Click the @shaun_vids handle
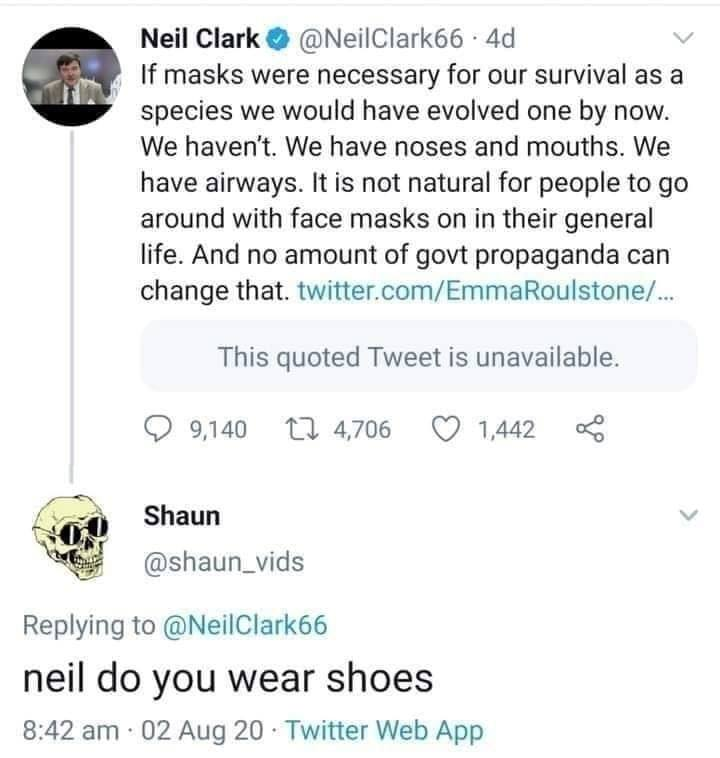The height and width of the screenshot is (758, 720). pos(224,562)
